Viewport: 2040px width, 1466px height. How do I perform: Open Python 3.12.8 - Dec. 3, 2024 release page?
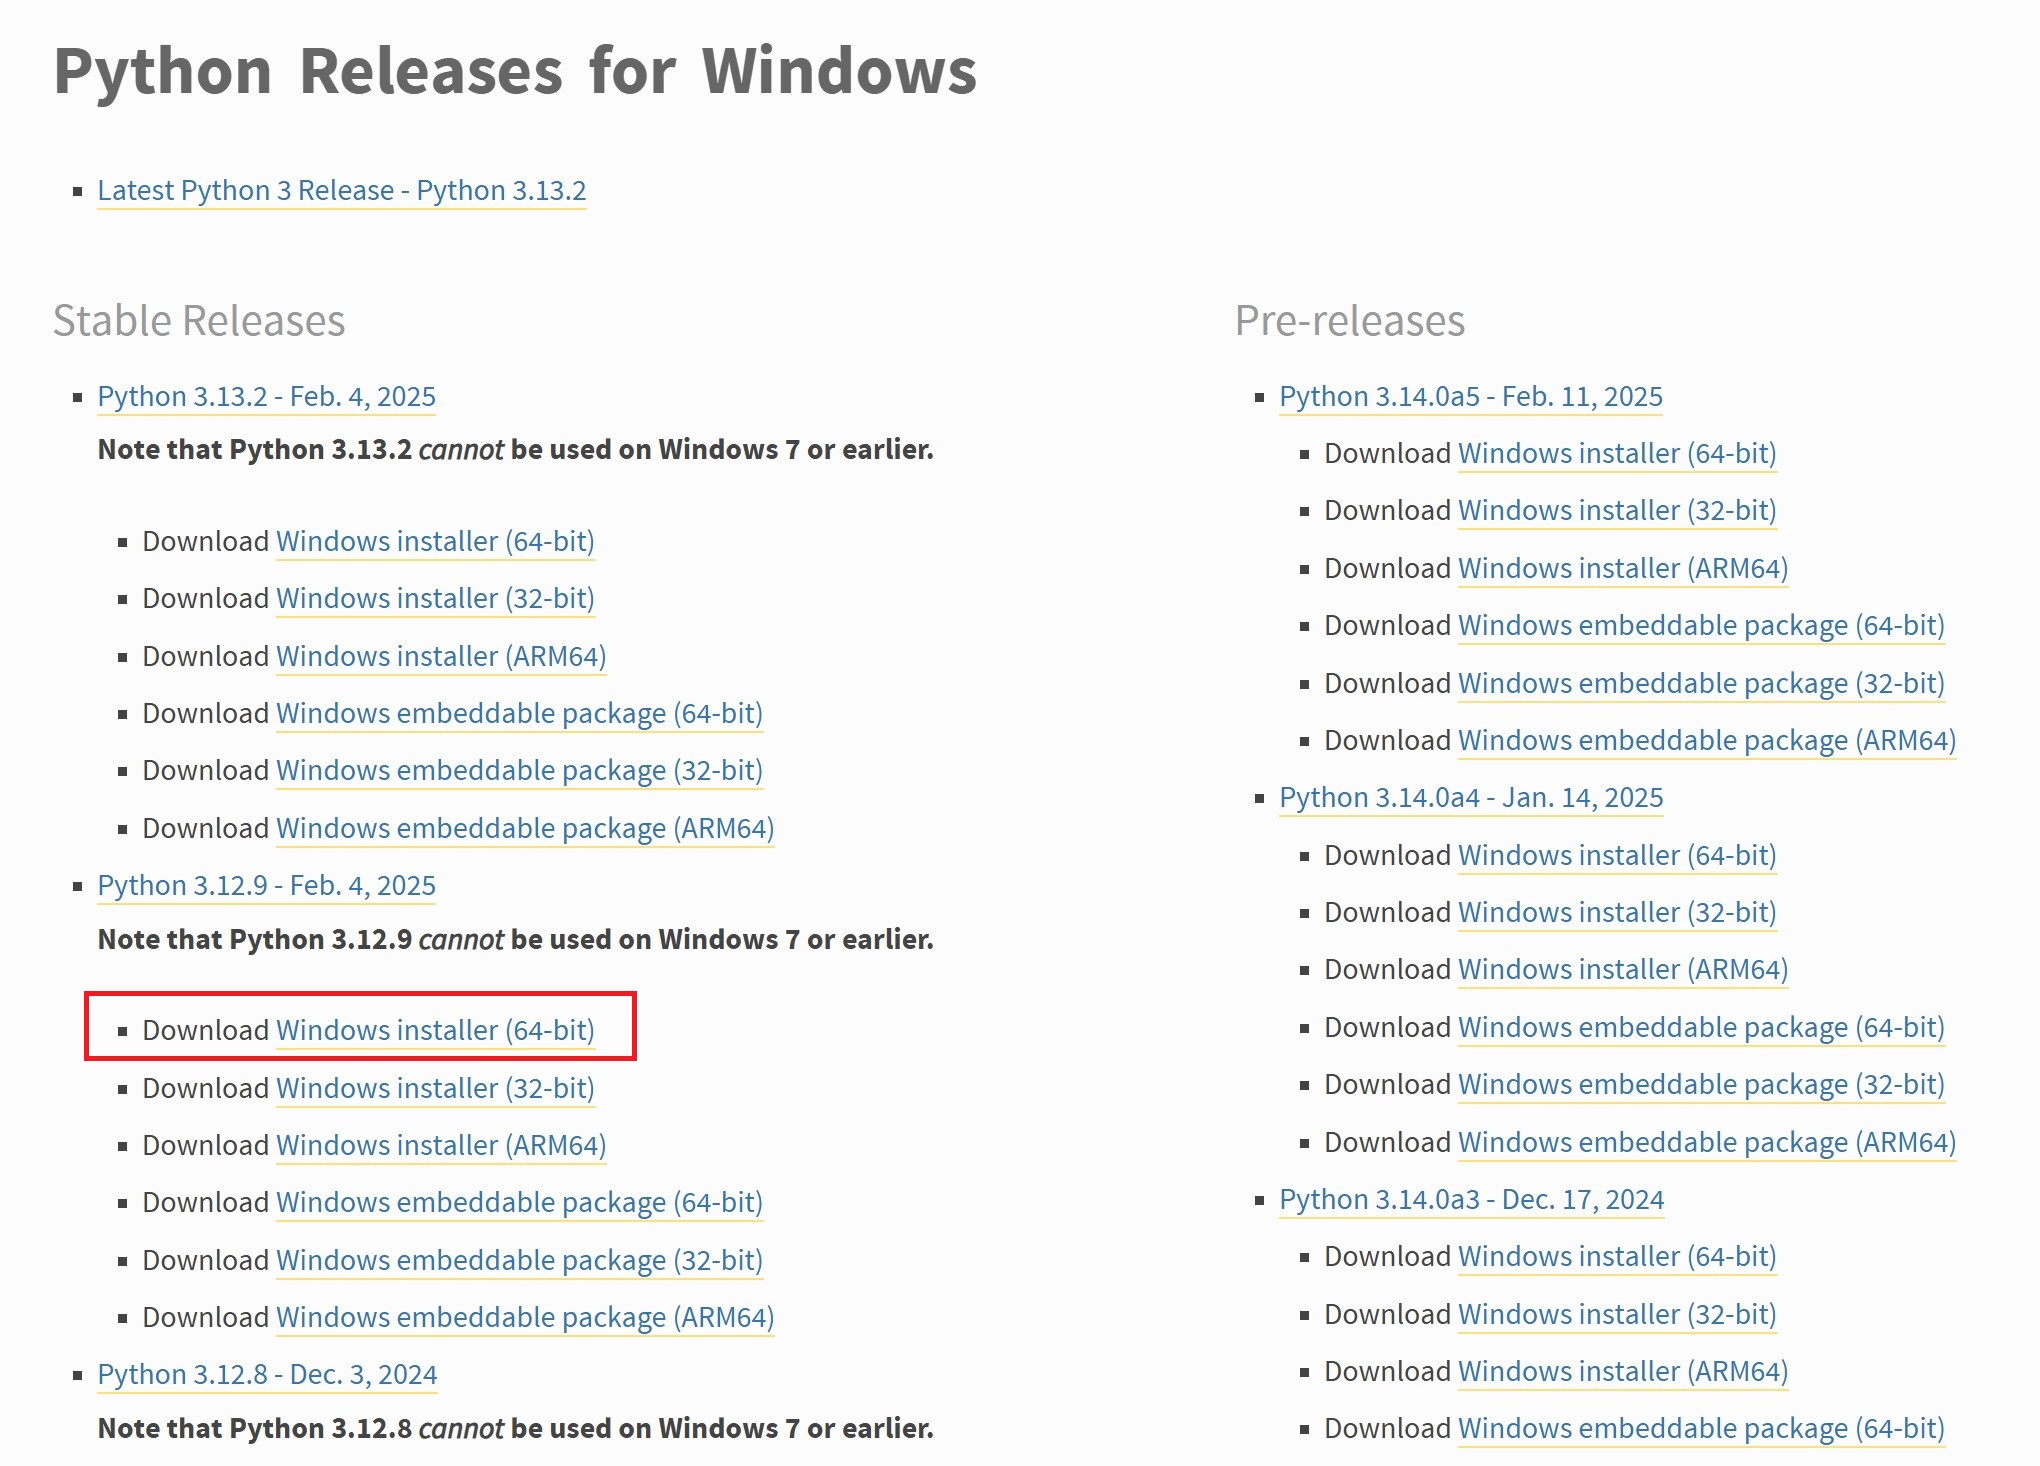click(x=267, y=1374)
